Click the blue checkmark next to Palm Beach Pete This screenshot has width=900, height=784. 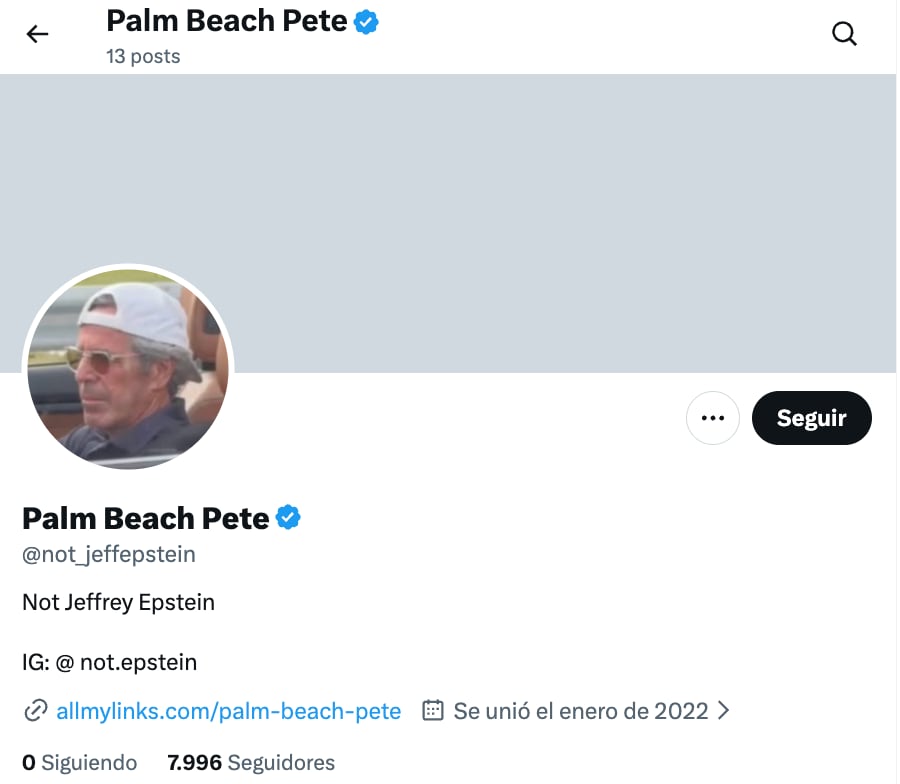[288, 517]
